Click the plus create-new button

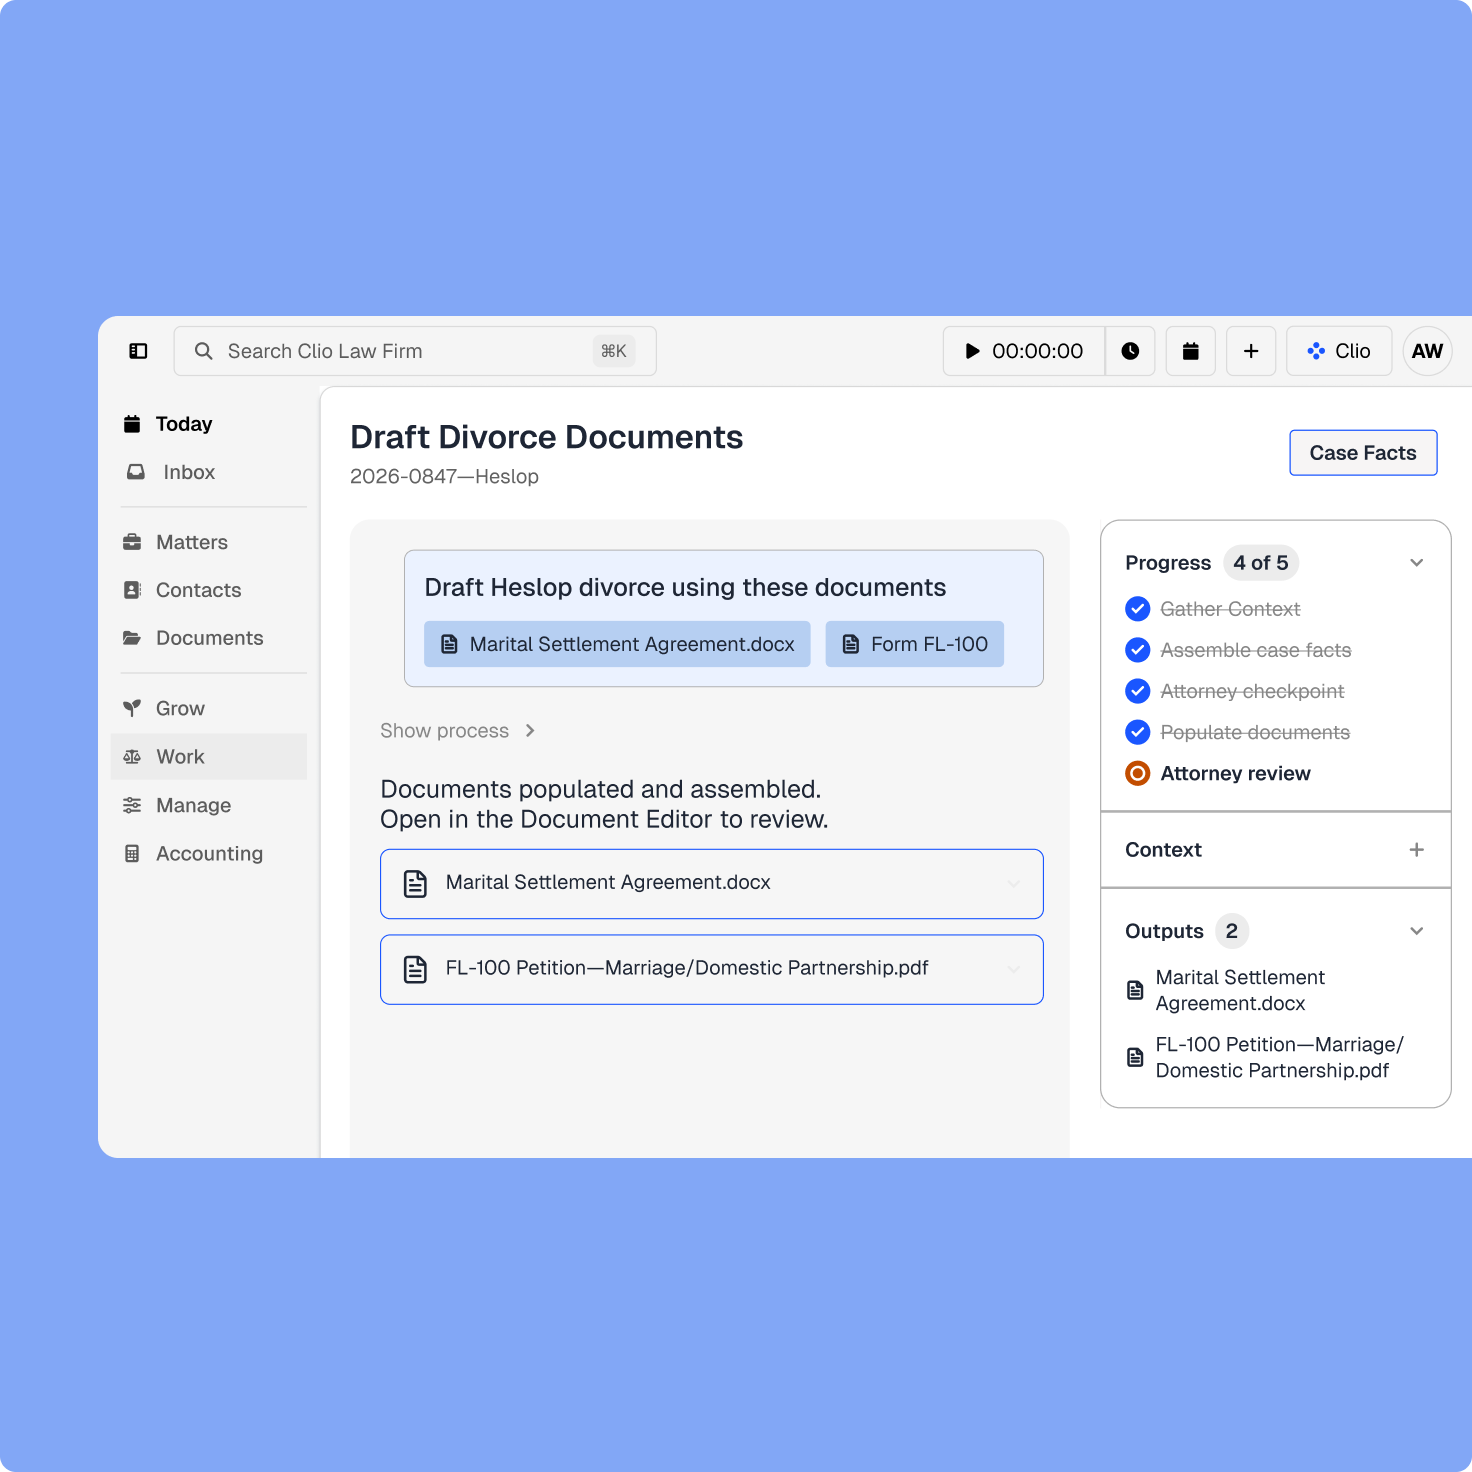[x=1251, y=351]
